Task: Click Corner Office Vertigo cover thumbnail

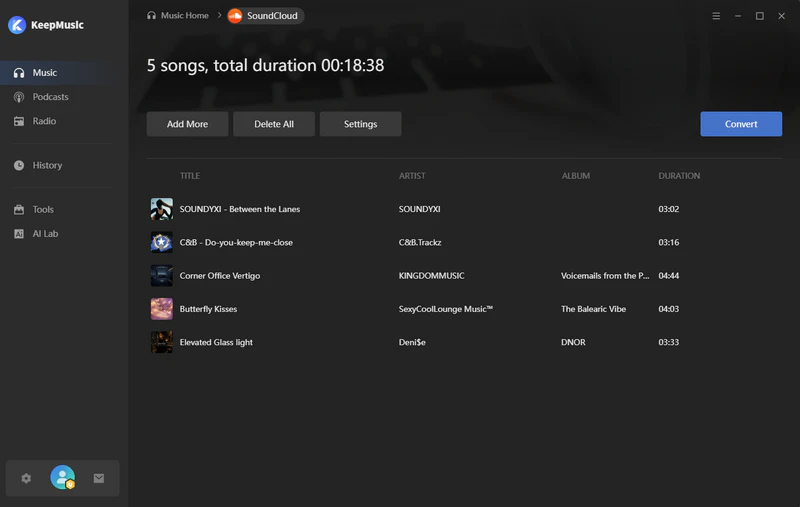Action: [x=162, y=275]
